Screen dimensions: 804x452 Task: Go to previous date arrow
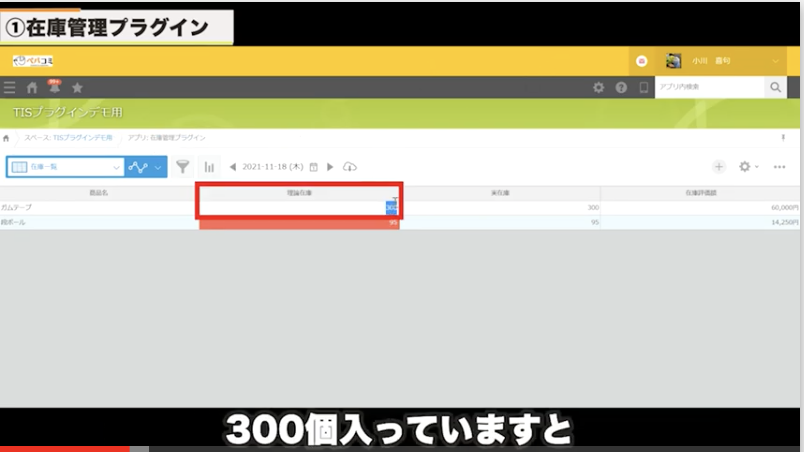[233, 167]
